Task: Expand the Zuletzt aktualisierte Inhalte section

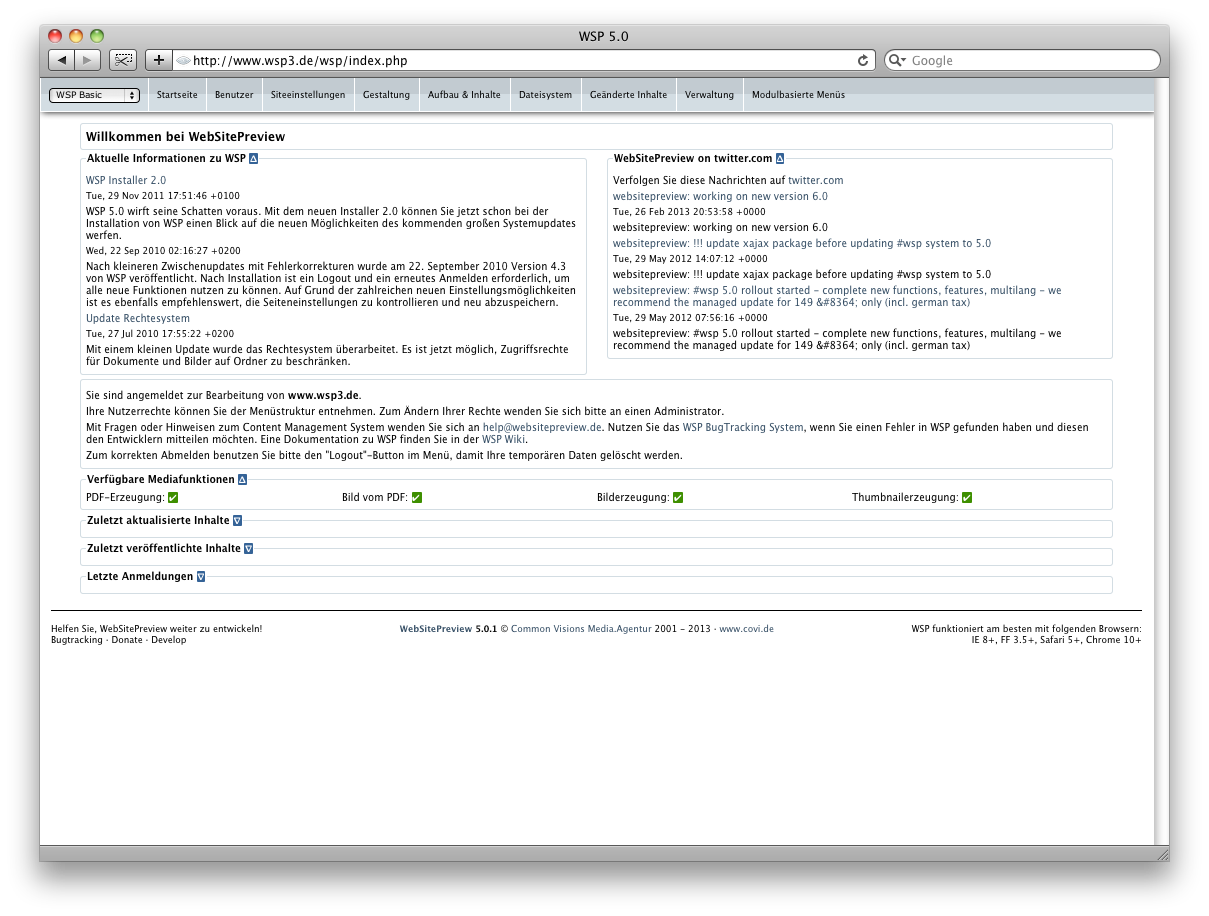Action: tap(237, 521)
